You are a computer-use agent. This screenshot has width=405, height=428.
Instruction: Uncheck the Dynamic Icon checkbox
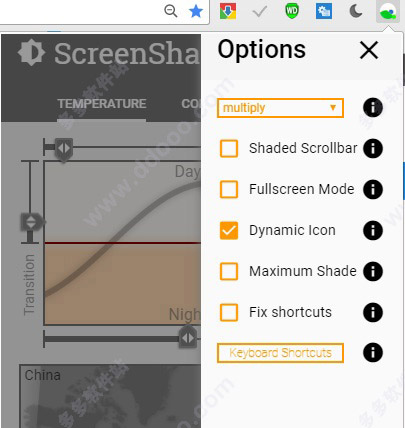(x=229, y=230)
